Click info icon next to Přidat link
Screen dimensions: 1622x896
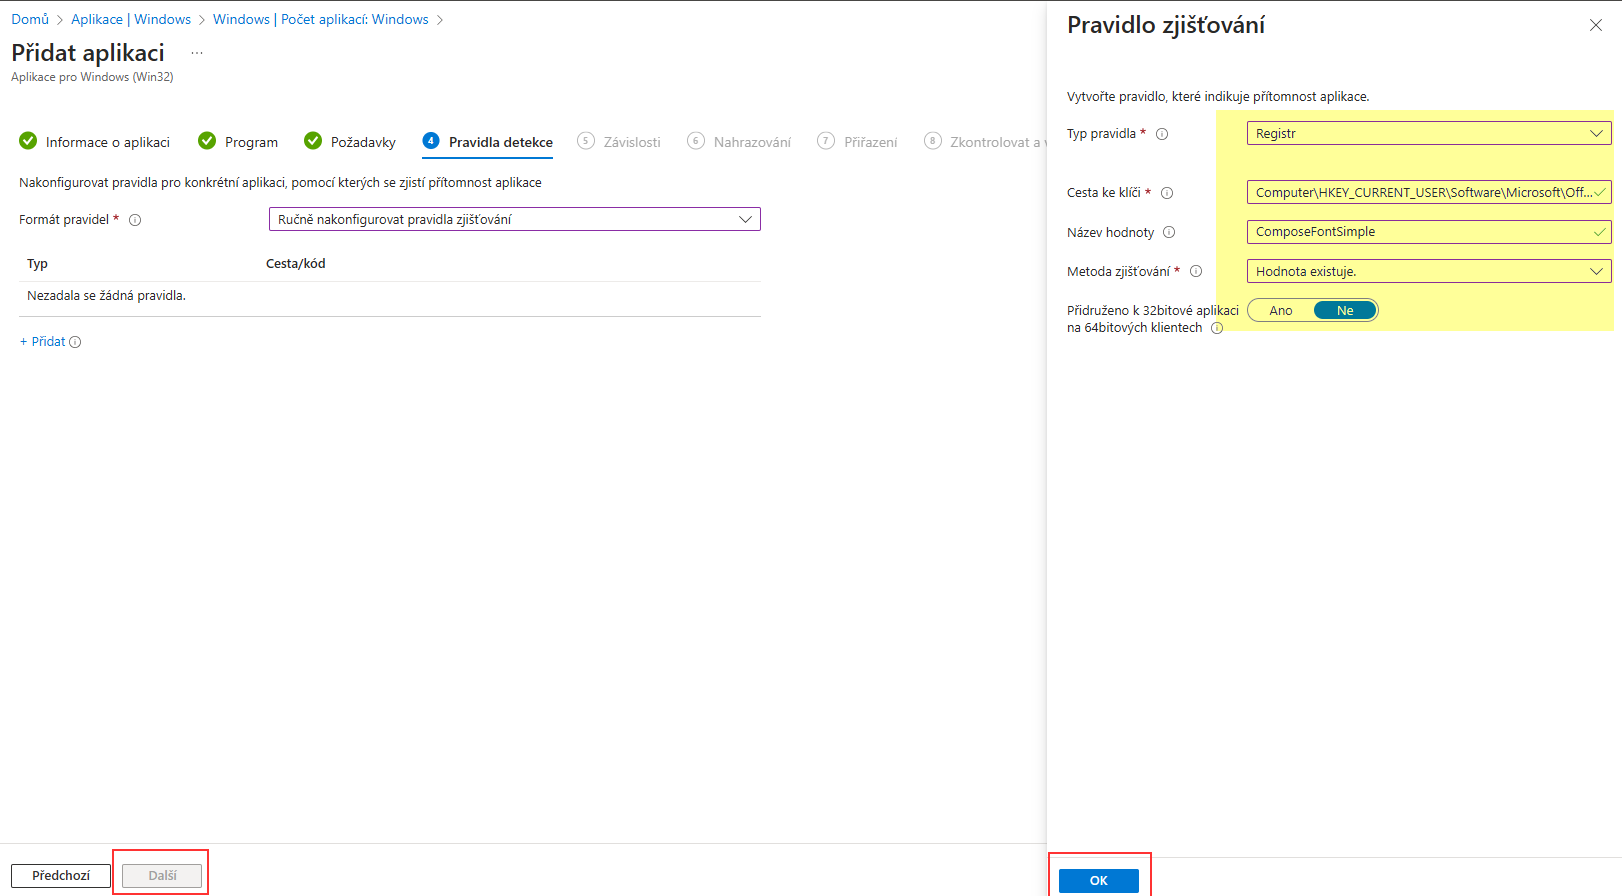(x=75, y=342)
